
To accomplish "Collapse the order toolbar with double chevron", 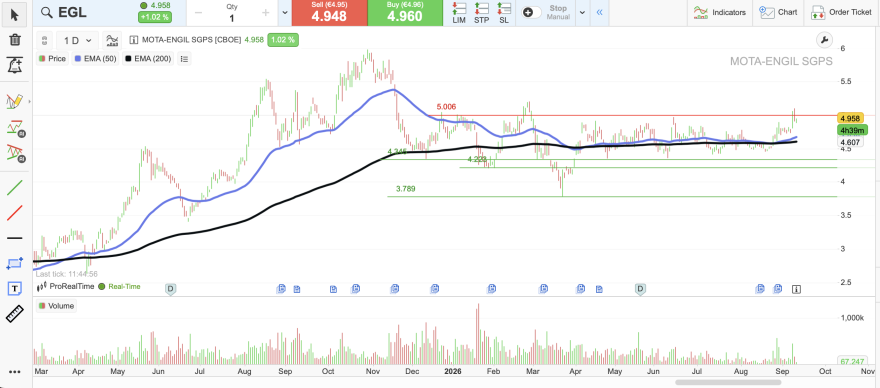I will (599, 12).
